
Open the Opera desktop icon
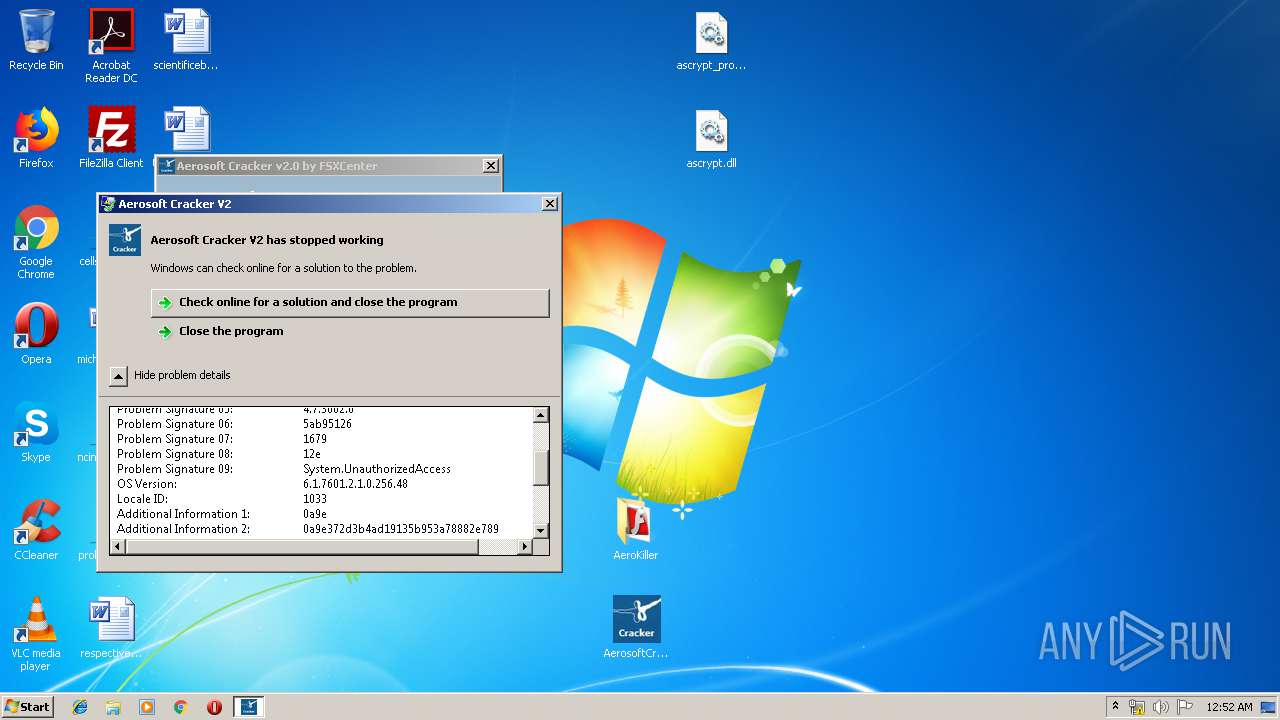[x=36, y=334]
